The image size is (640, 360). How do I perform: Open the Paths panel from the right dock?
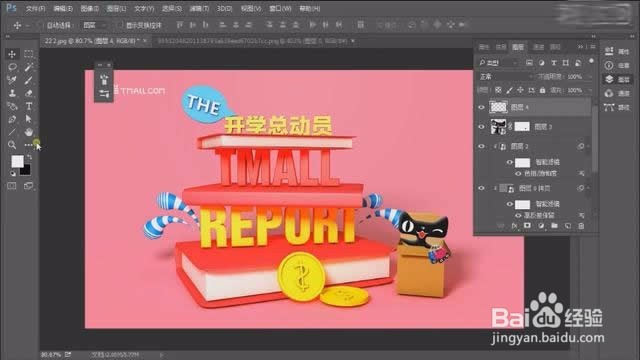pyautogui.click(x=617, y=107)
